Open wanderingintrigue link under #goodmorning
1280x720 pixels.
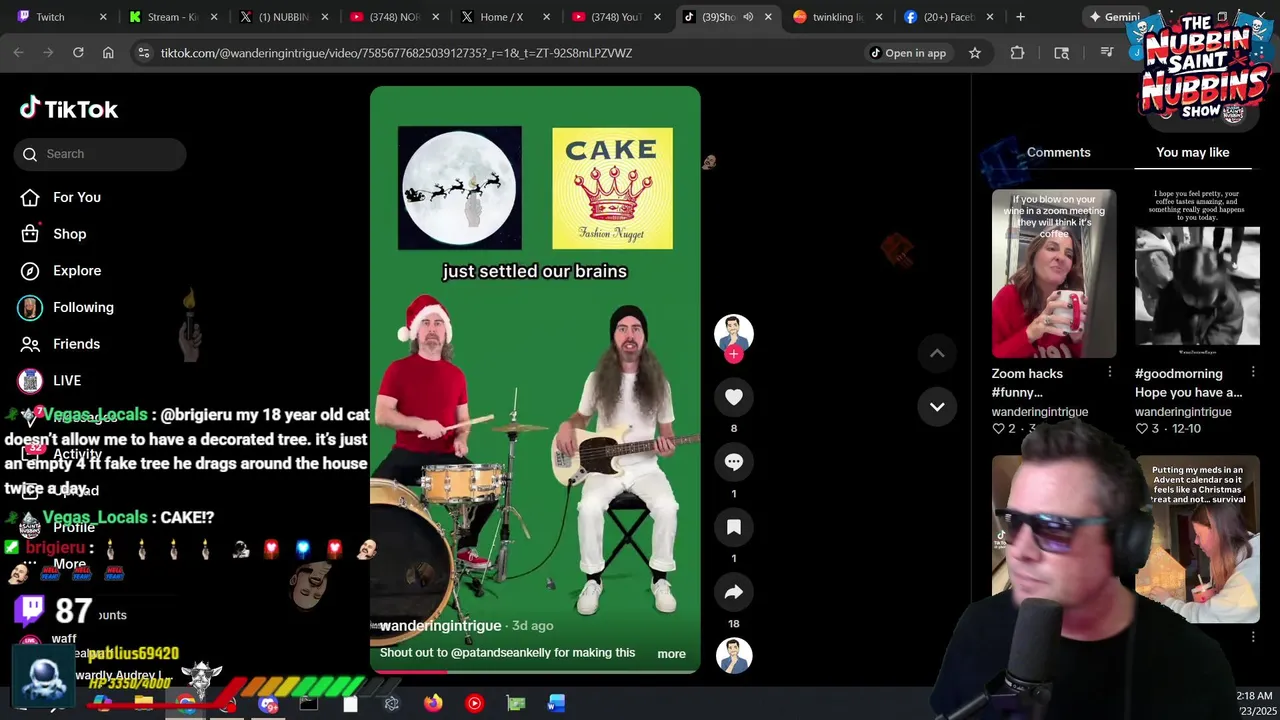click(x=1183, y=412)
